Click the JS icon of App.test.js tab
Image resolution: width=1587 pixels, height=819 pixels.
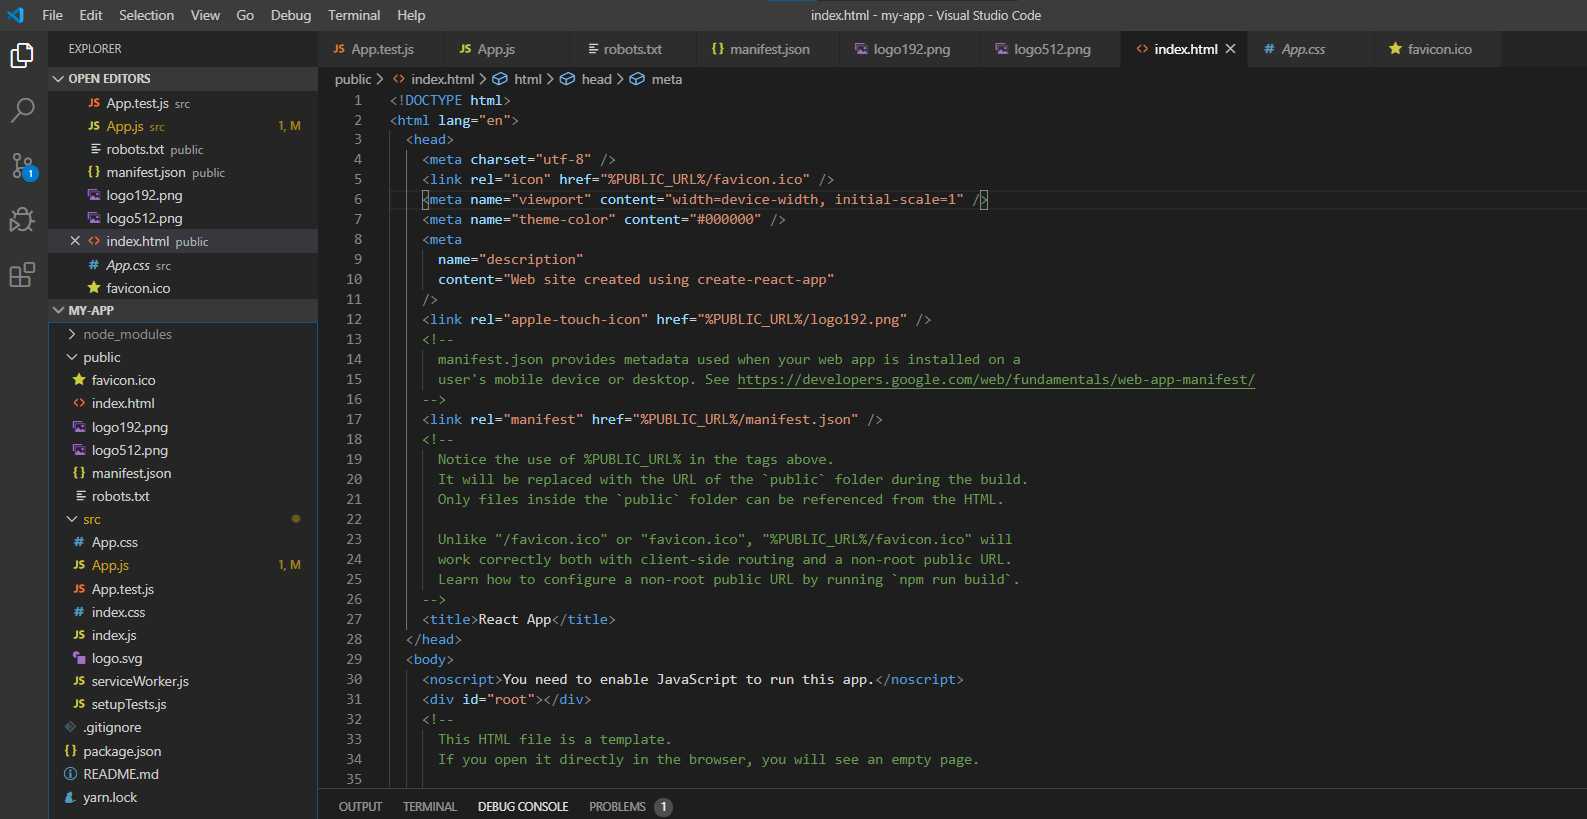[x=339, y=49]
